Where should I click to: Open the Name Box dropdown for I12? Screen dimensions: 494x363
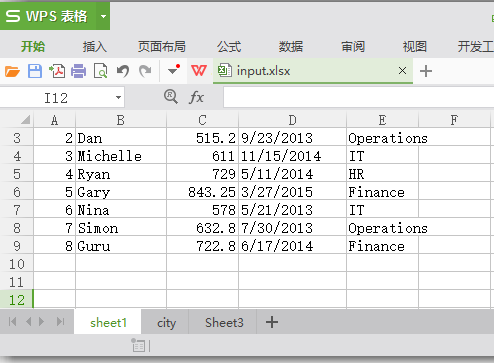click(x=118, y=98)
